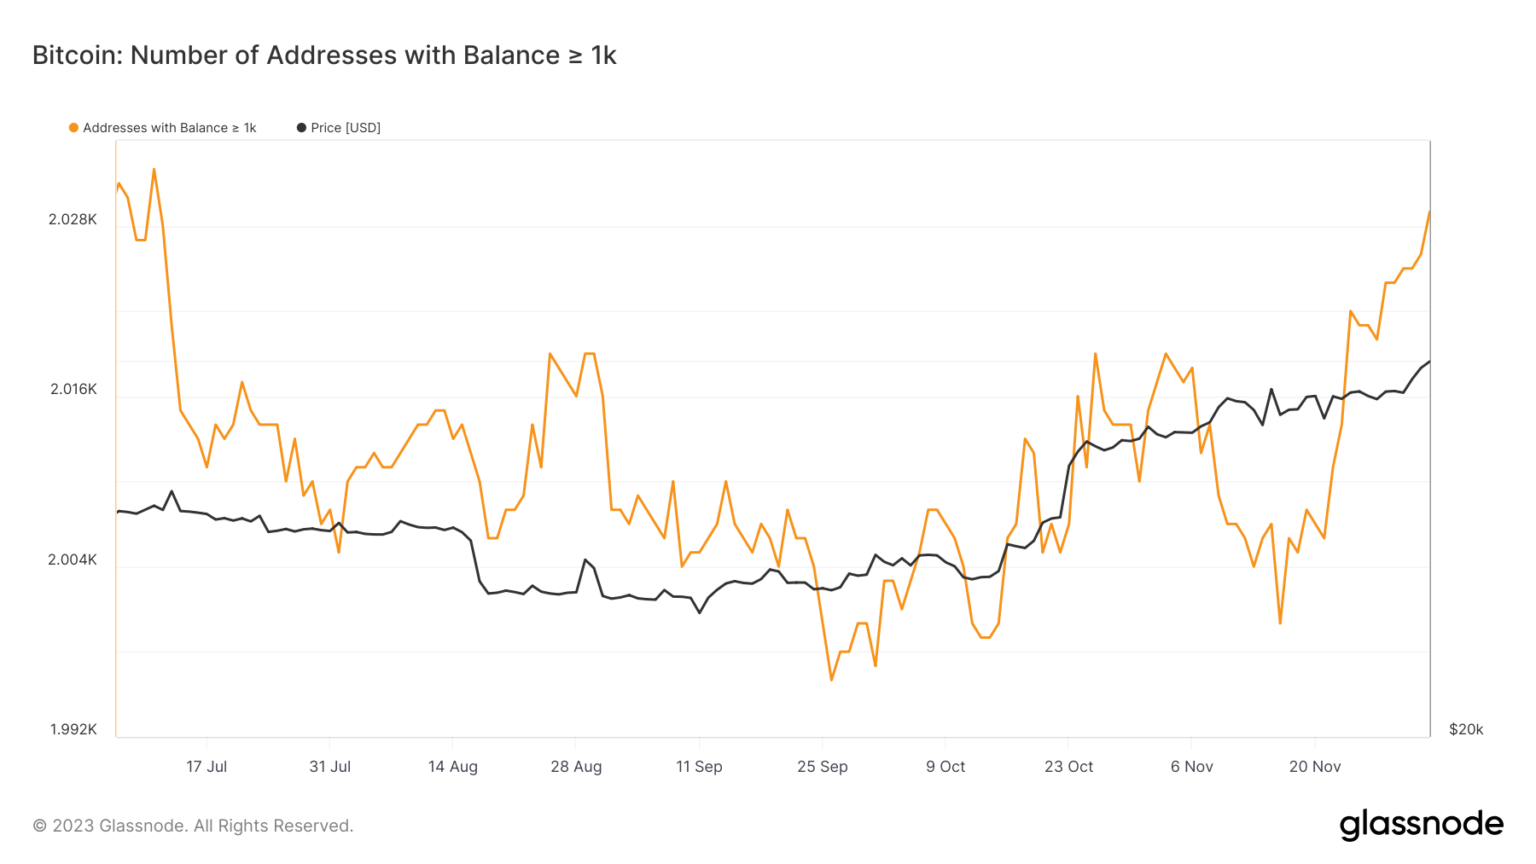Toggle the 'Price [USD]' legend label
The image size is (1536, 864).
click(345, 128)
